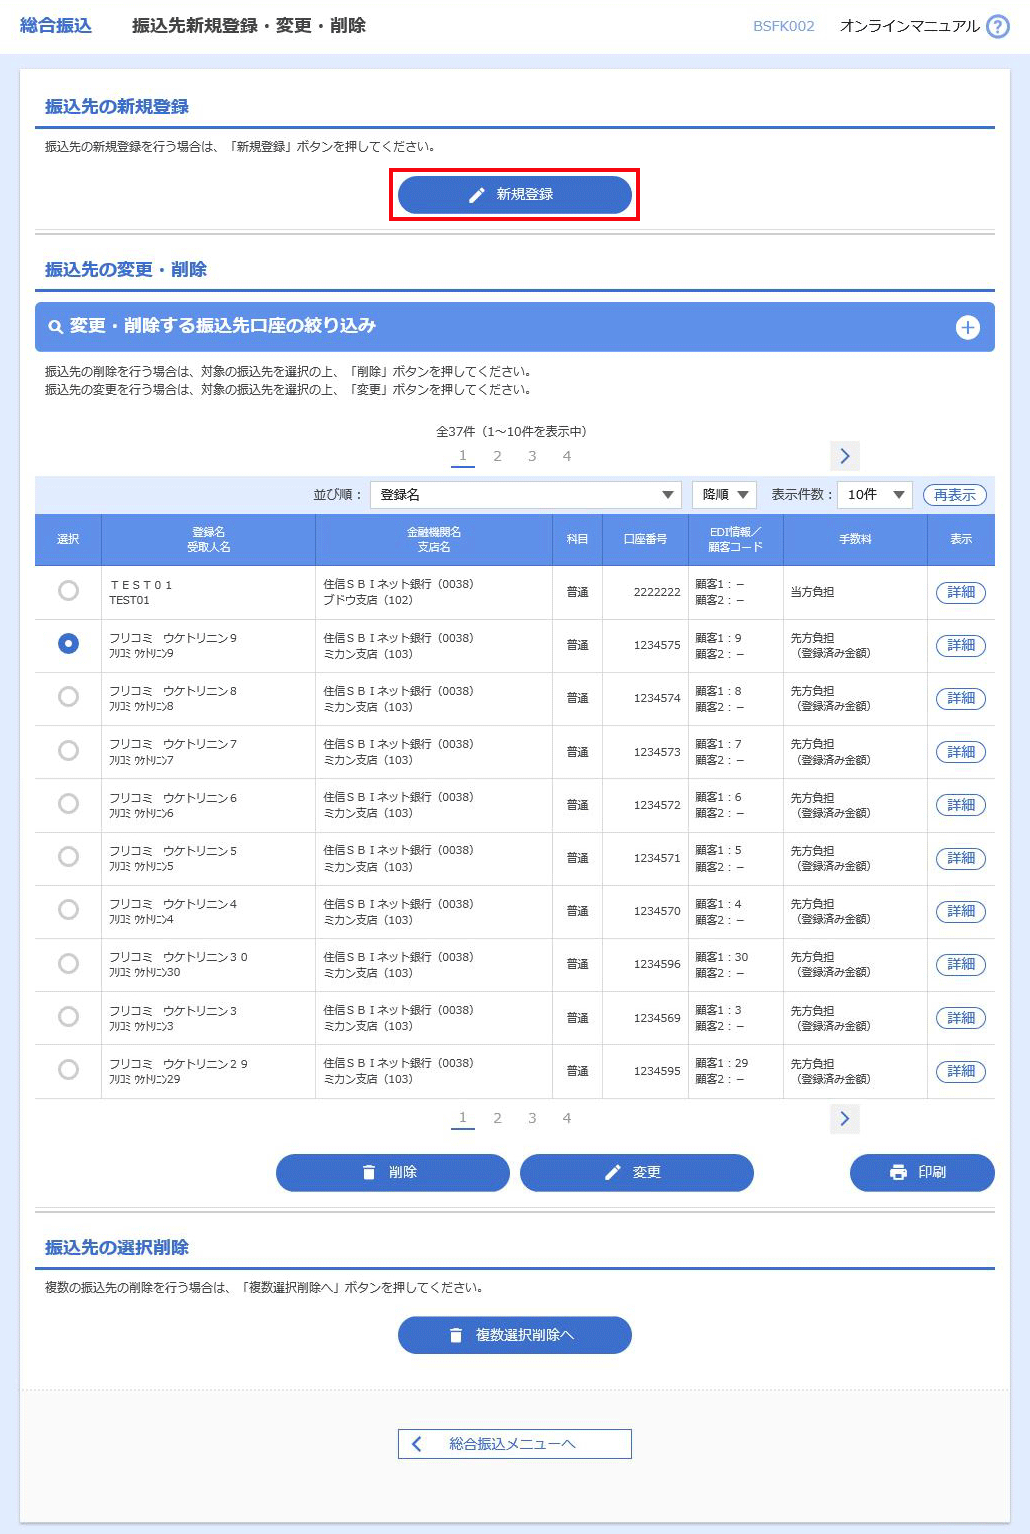Click the 口座番号 column header
This screenshot has height=1534, width=1030.
[645, 540]
